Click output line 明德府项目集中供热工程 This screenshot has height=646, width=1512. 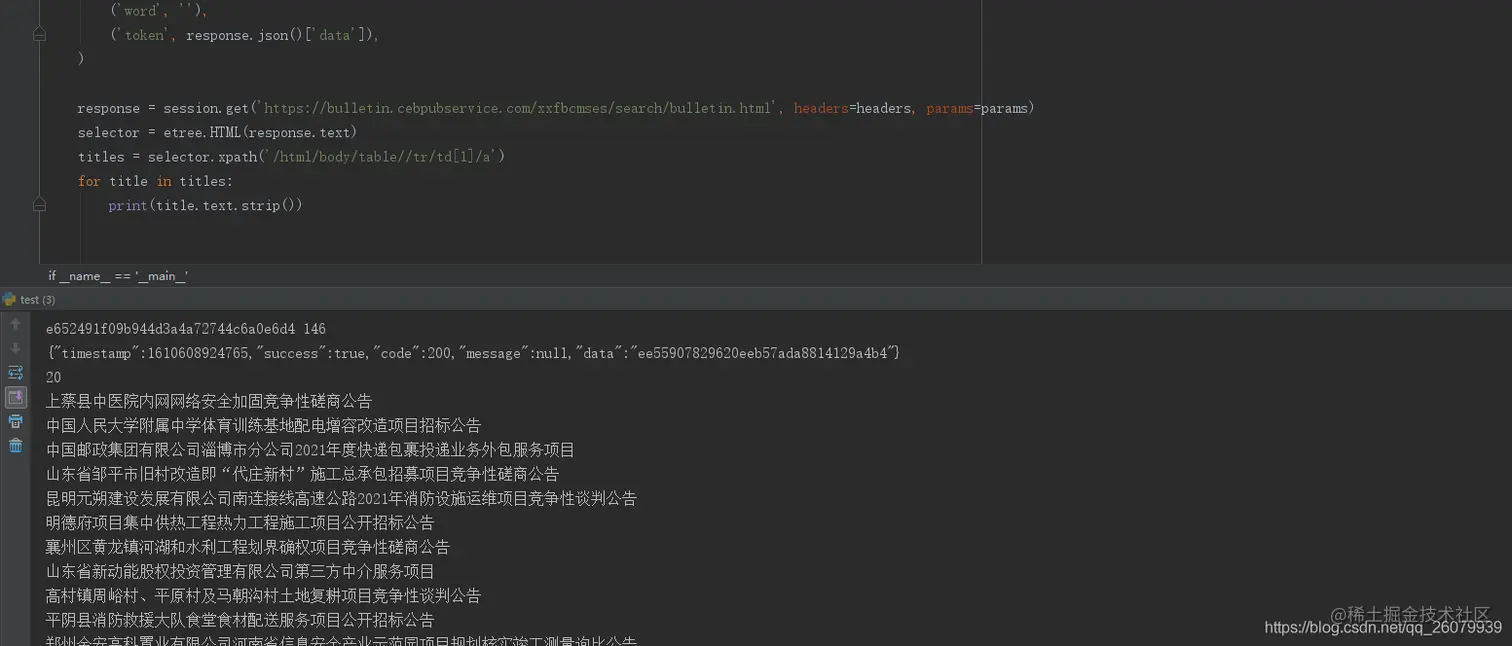(240, 522)
